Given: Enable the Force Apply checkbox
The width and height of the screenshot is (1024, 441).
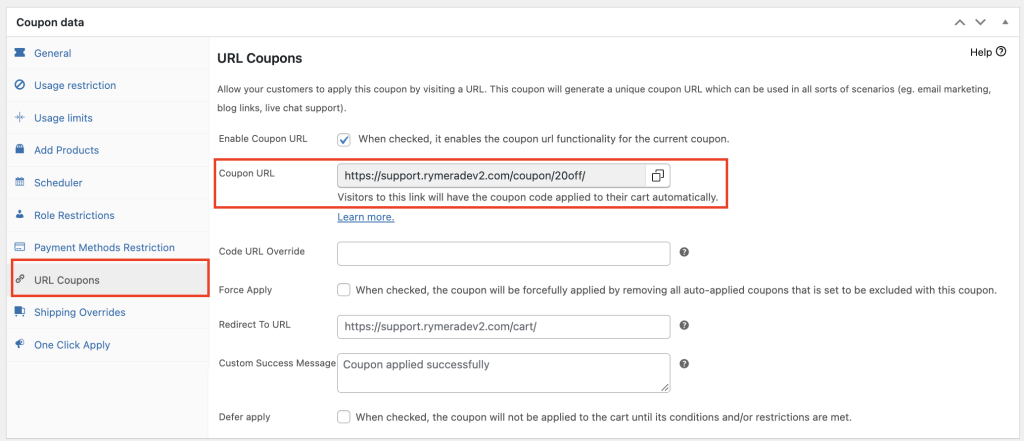Looking at the screenshot, I should coord(344,290).
